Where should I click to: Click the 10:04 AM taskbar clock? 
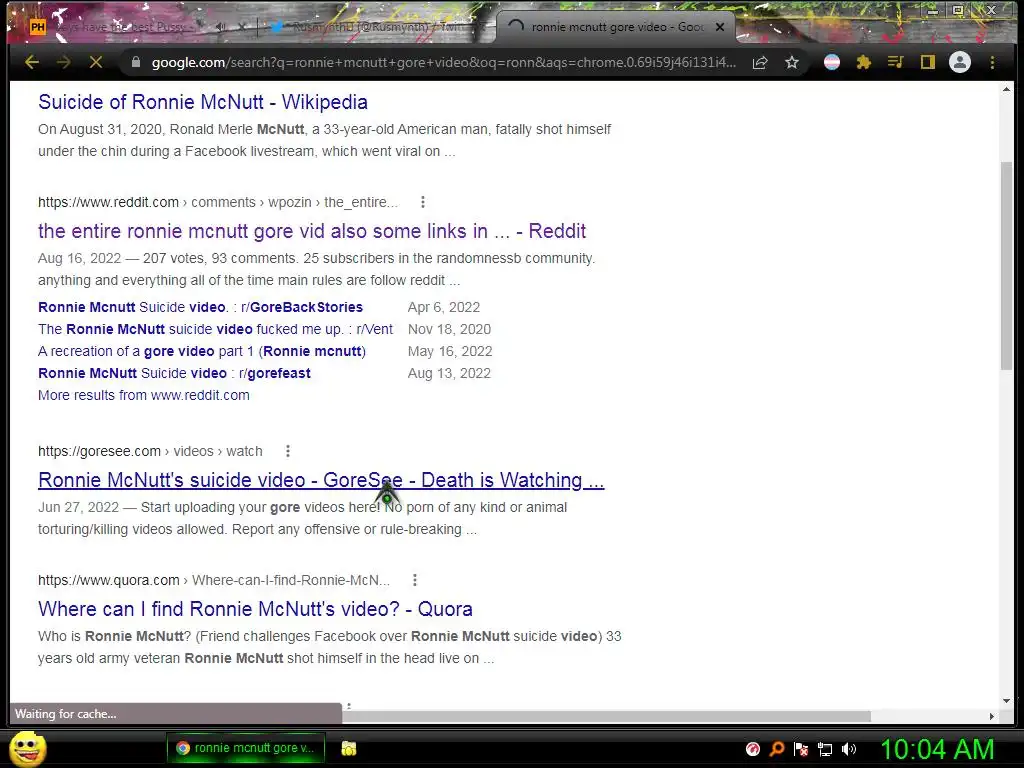tap(937, 749)
